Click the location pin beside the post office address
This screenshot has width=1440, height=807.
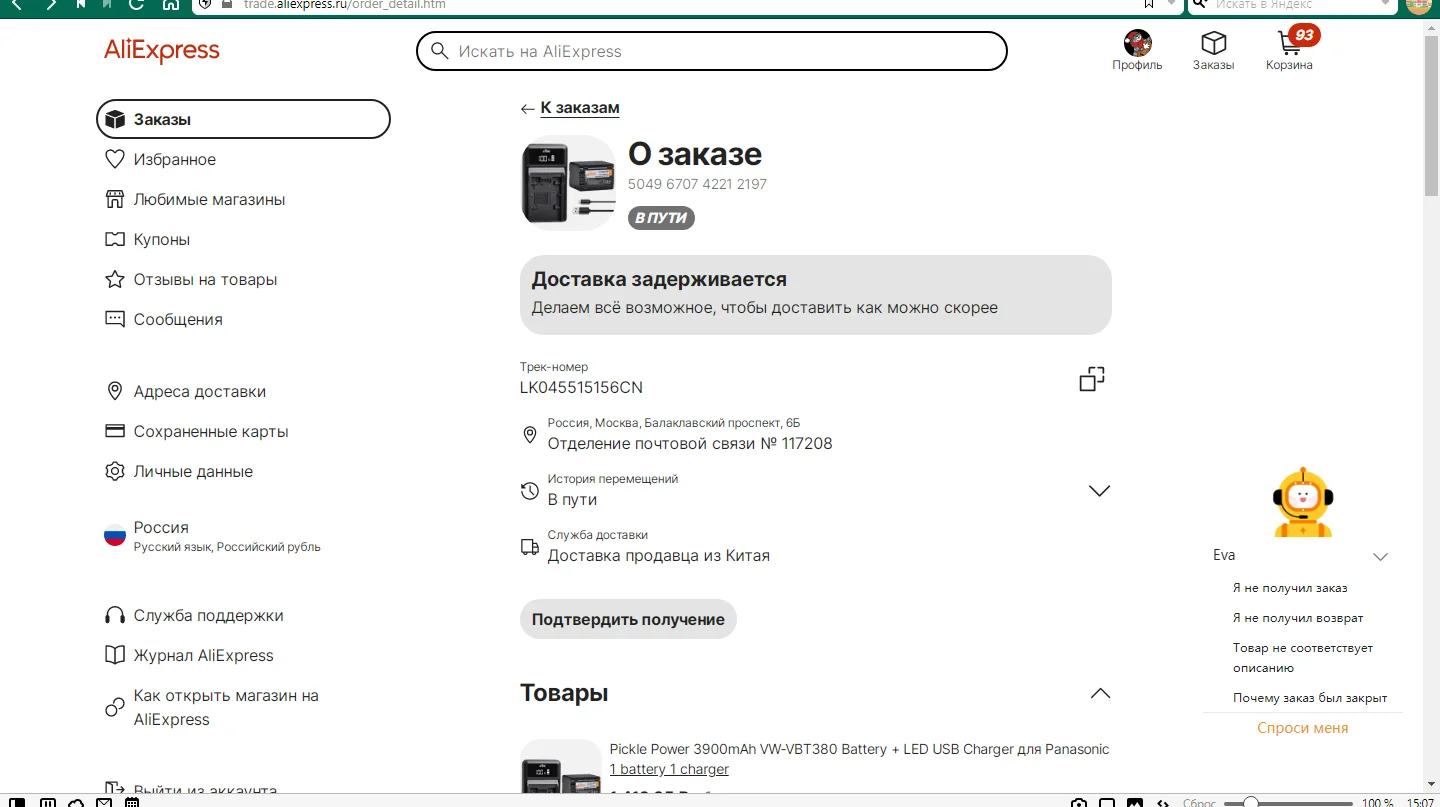[x=530, y=435]
